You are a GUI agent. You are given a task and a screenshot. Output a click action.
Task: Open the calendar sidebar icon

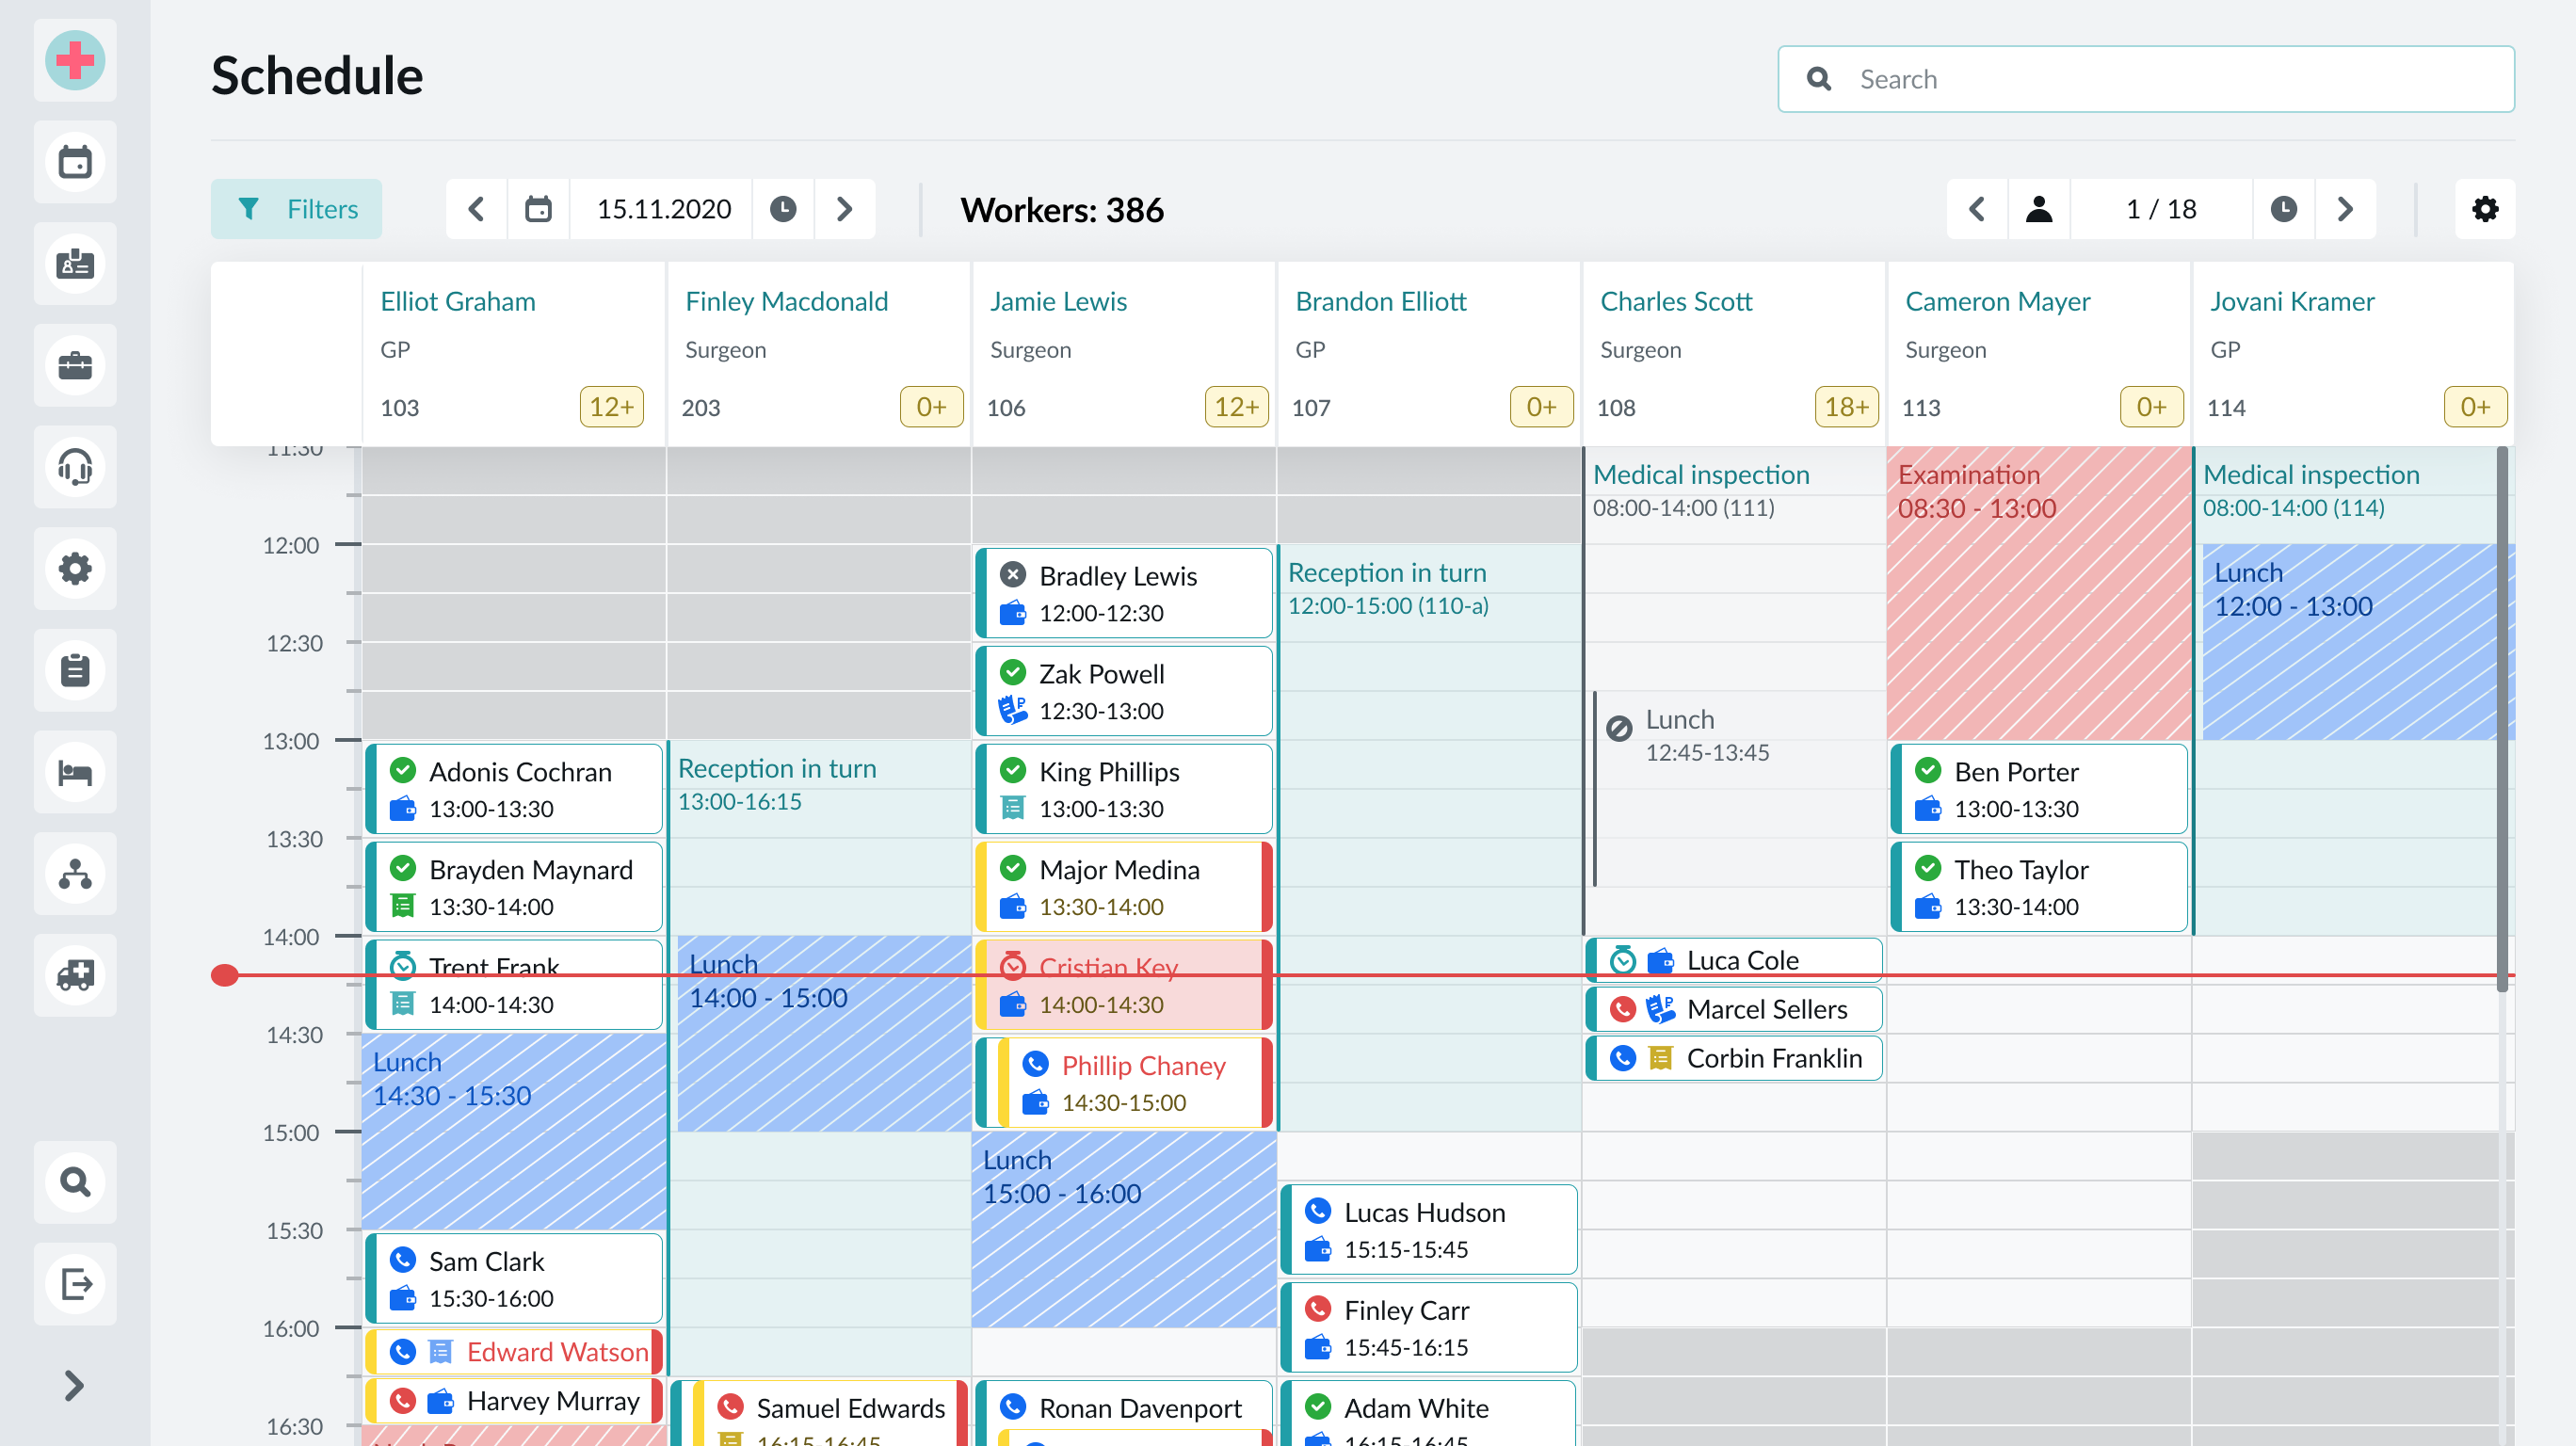click(x=75, y=162)
